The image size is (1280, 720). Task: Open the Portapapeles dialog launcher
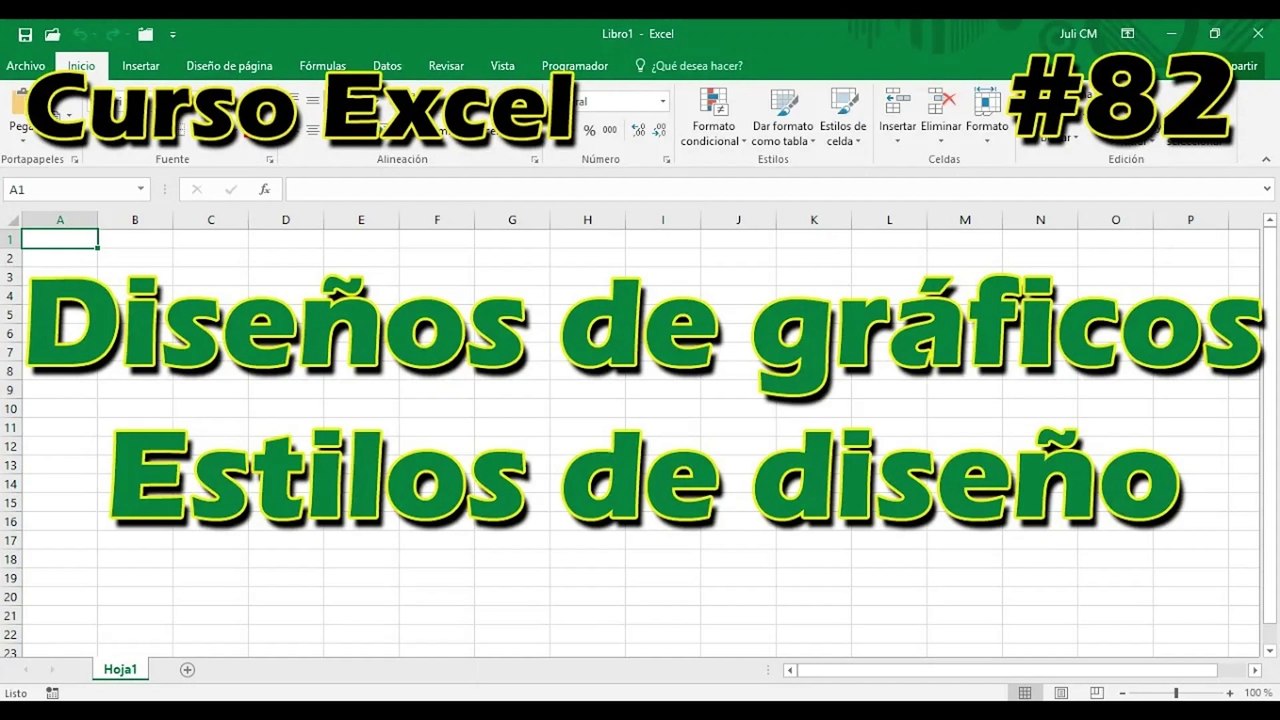(75, 159)
